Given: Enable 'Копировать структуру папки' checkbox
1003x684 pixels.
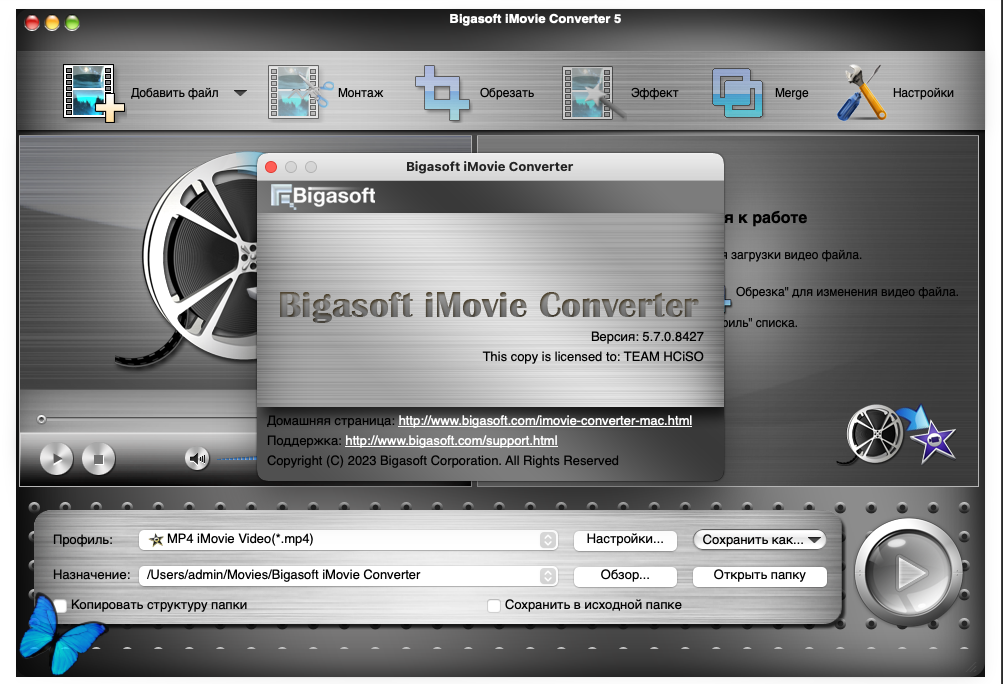Looking at the screenshot, I should [62, 605].
